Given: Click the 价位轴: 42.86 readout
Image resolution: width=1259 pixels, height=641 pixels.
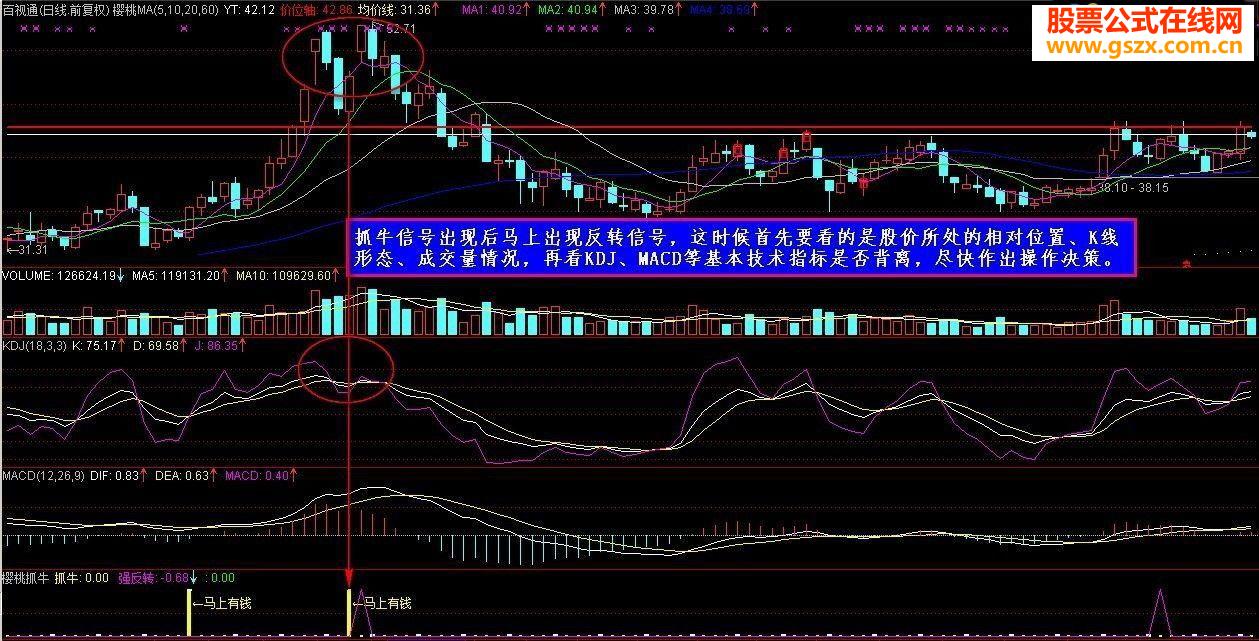Looking at the screenshot, I should click(314, 9).
